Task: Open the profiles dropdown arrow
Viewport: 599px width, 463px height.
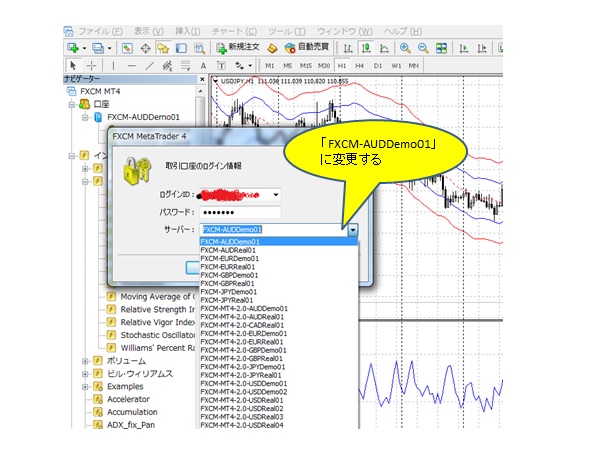Action: [x=110, y=49]
